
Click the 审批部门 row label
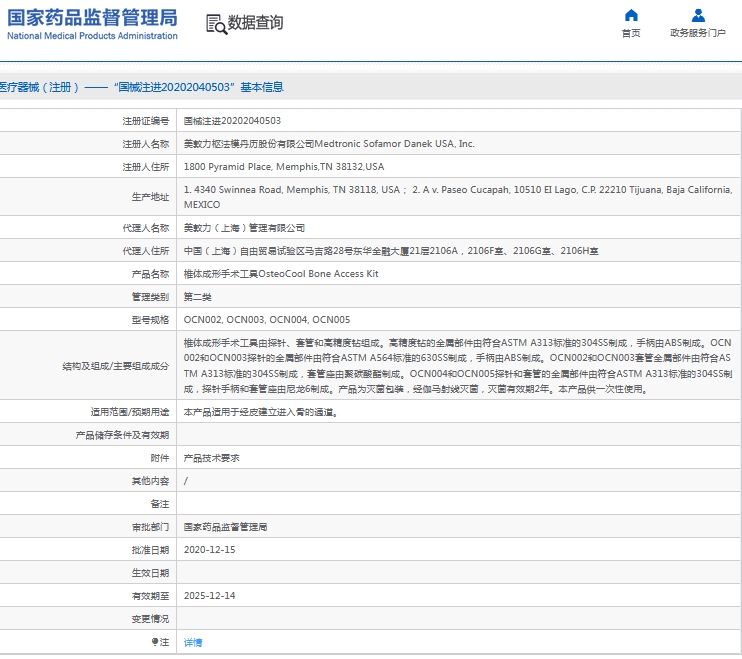[150, 527]
